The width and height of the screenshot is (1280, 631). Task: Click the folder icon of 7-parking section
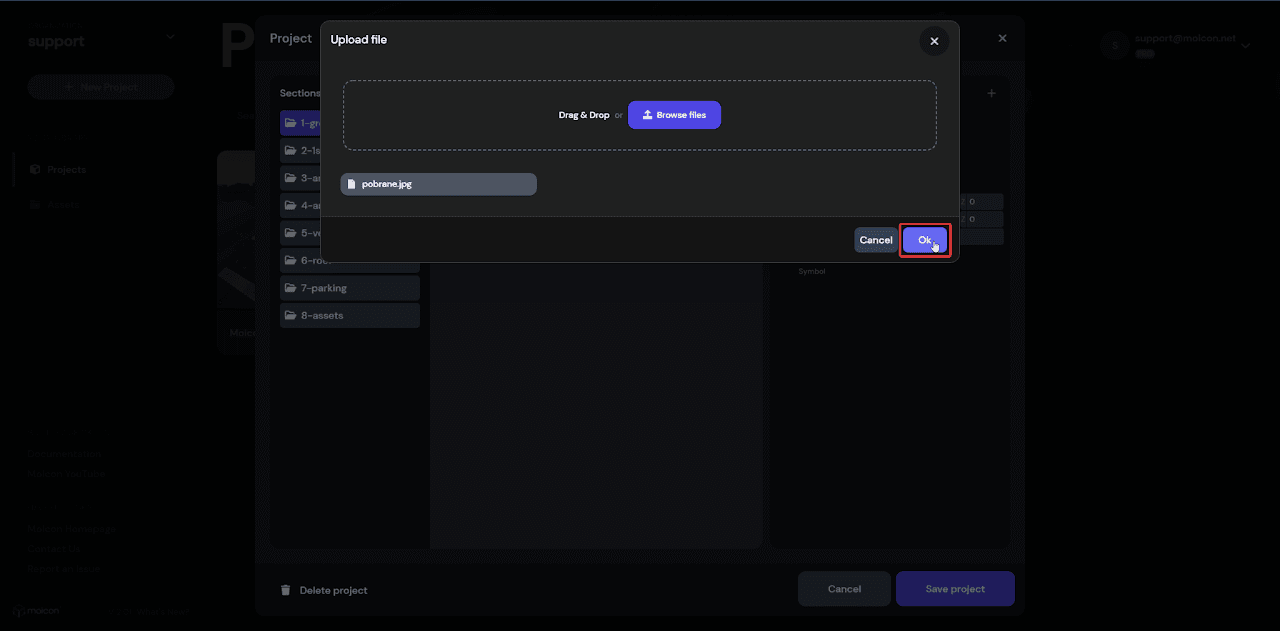290,288
